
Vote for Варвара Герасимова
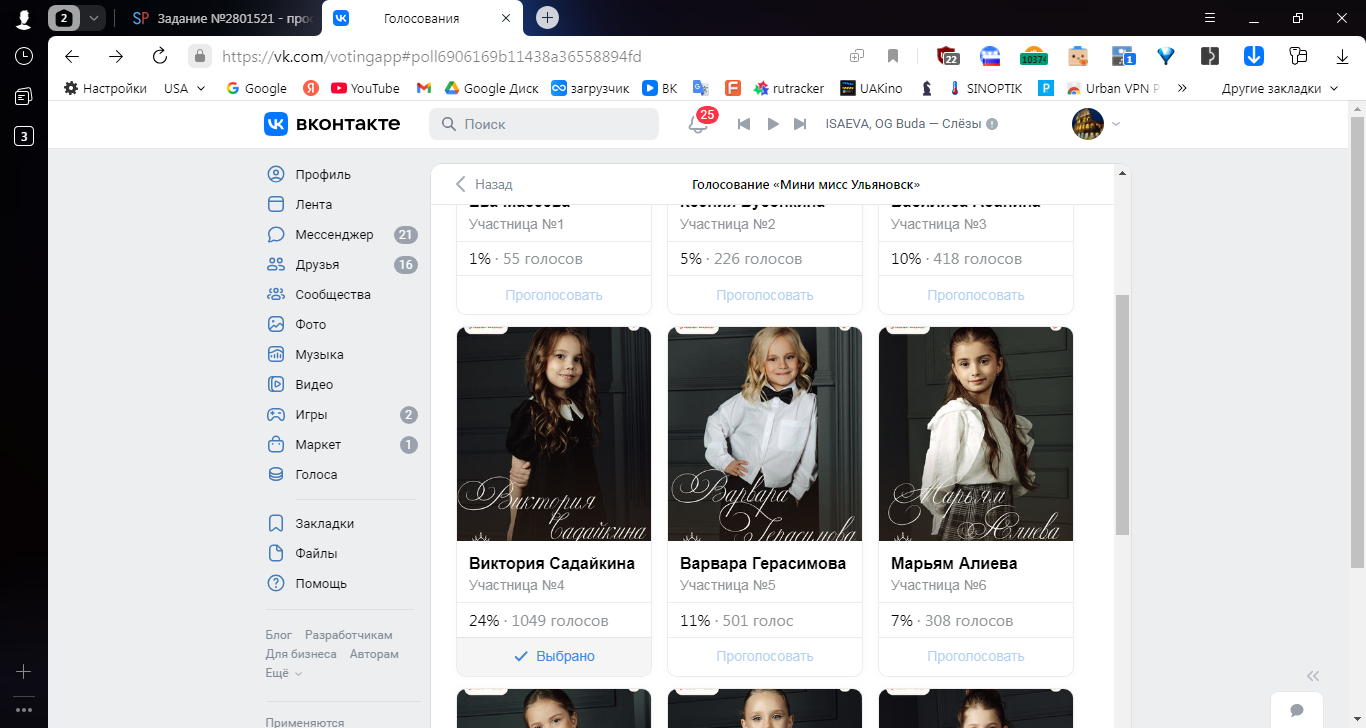[765, 657]
